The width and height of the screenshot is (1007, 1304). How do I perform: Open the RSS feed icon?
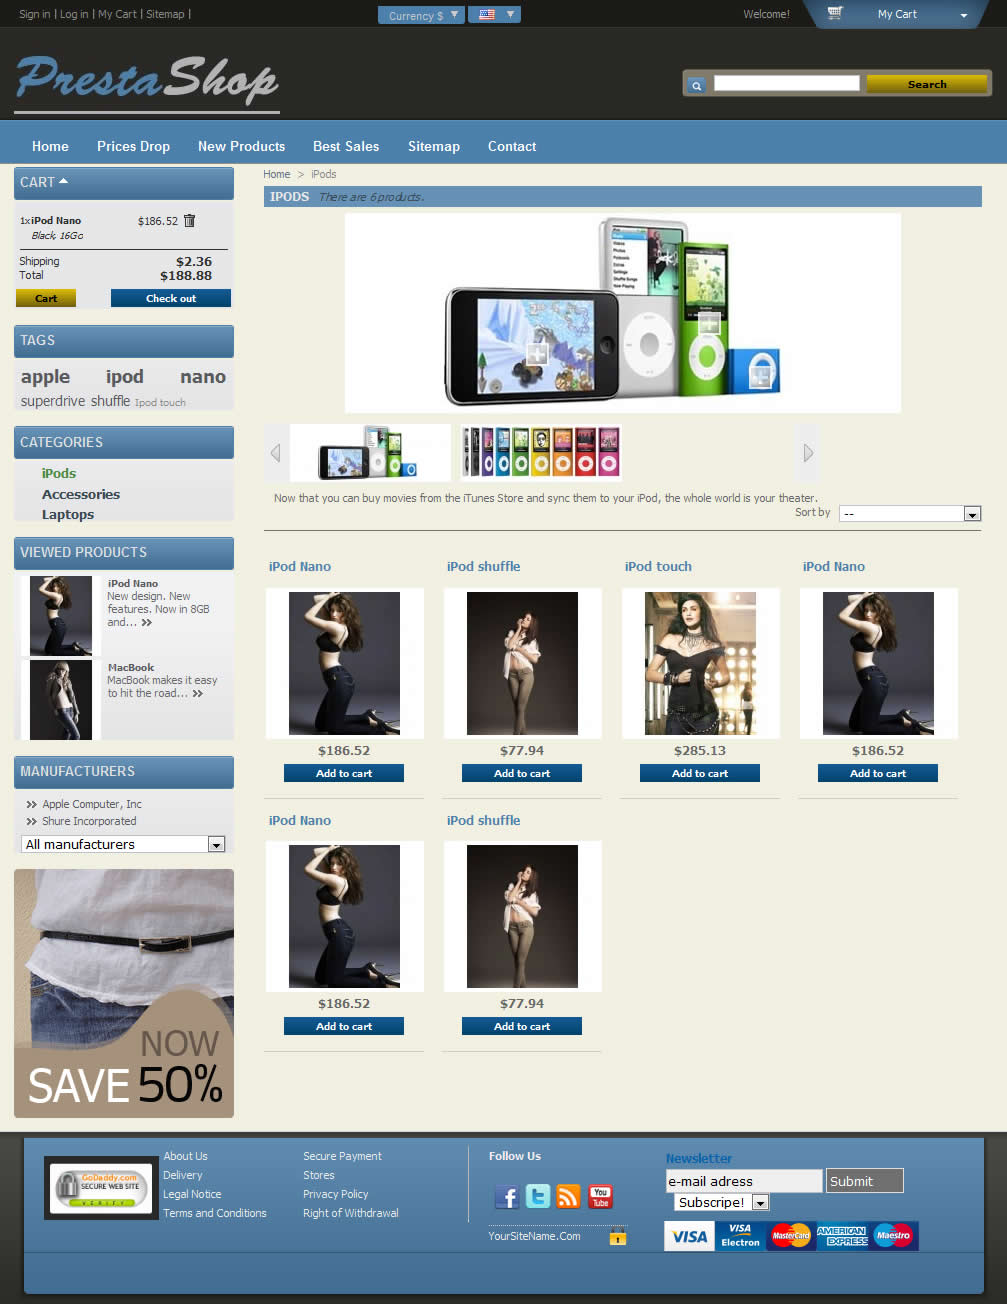(x=569, y=1196)
